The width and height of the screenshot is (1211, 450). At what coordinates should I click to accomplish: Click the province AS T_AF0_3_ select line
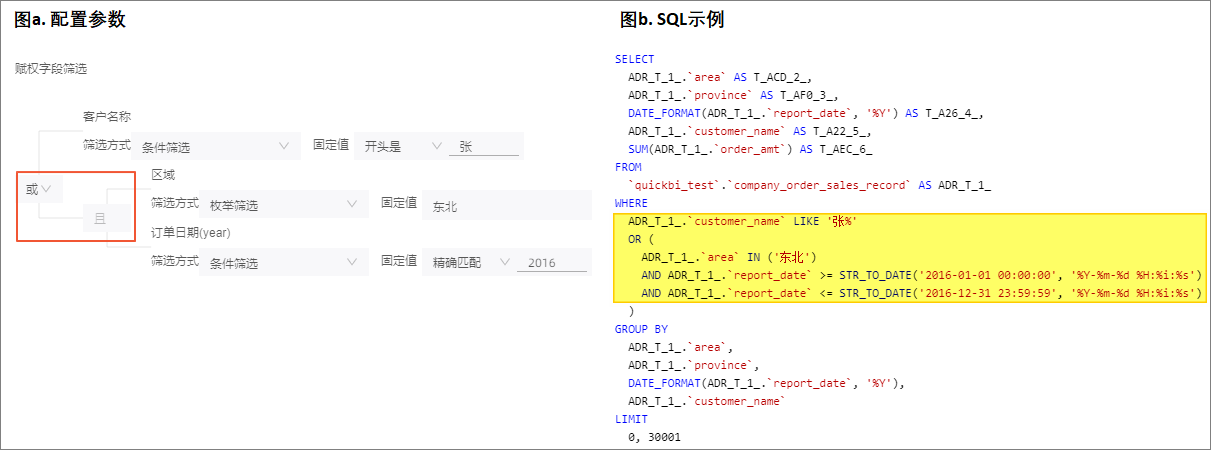click(734, 95)
